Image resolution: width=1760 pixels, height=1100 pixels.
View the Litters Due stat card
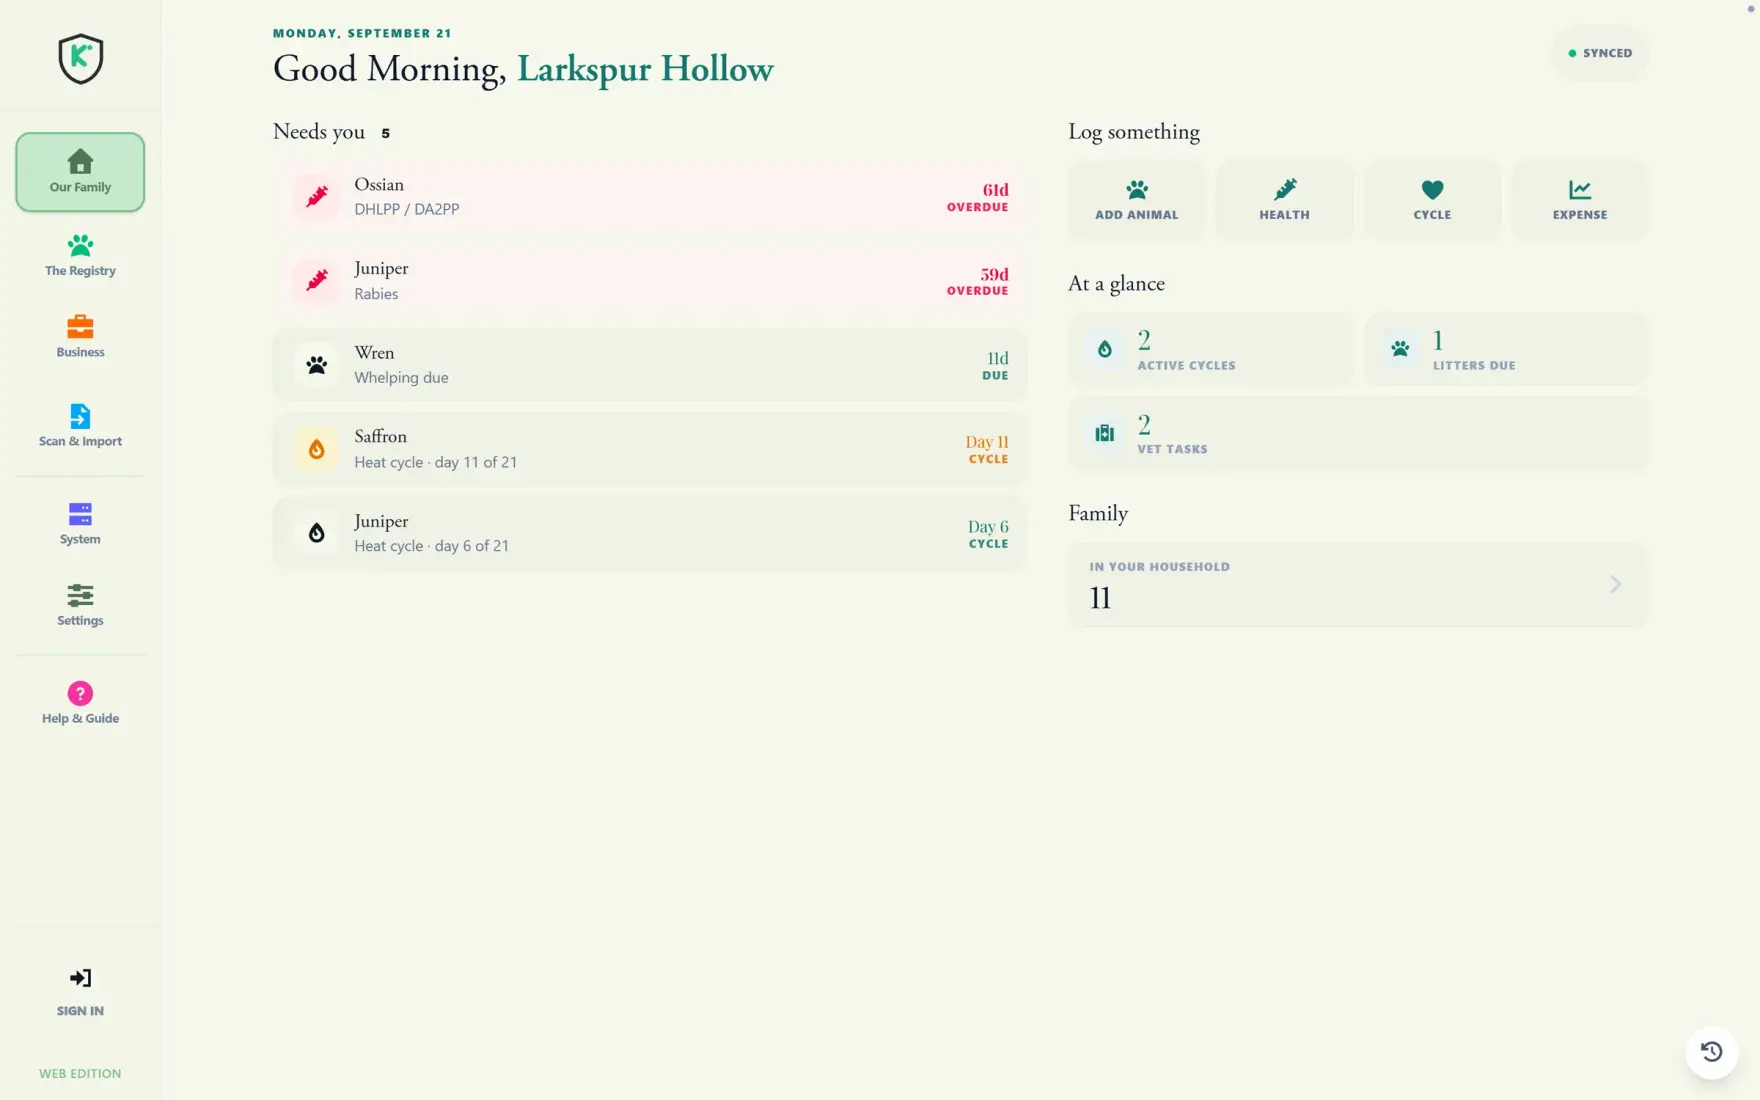coord(1506,349)
